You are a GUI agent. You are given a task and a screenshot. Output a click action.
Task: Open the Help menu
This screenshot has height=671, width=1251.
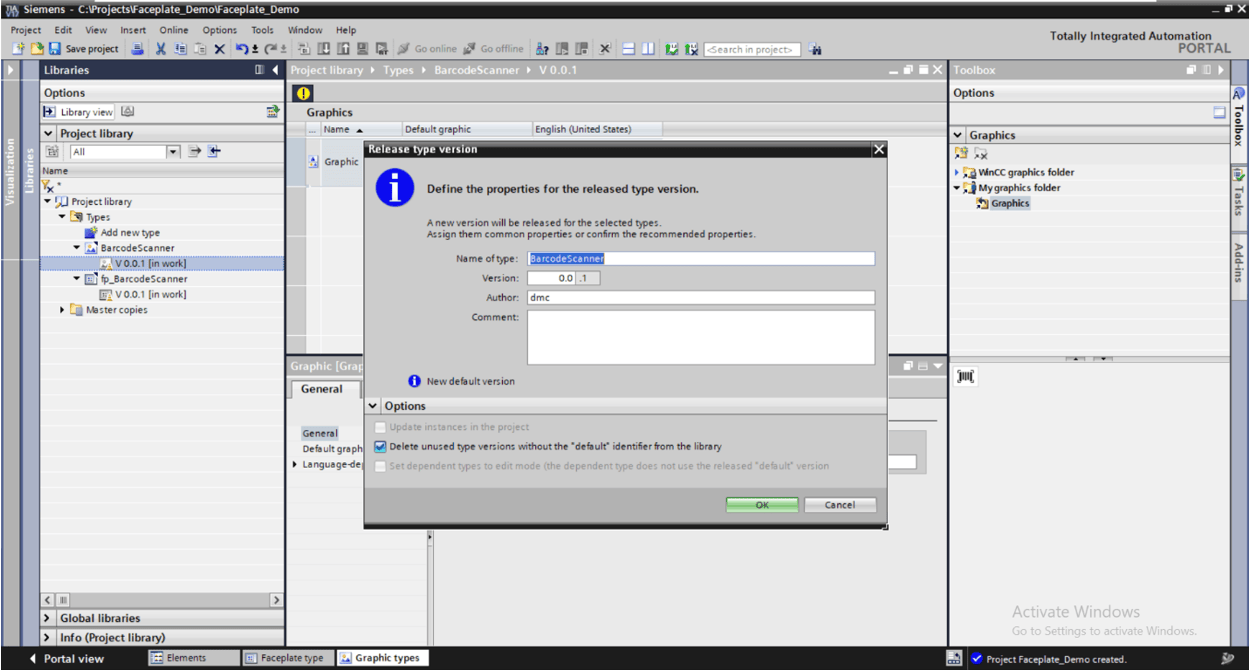point(346,30)
